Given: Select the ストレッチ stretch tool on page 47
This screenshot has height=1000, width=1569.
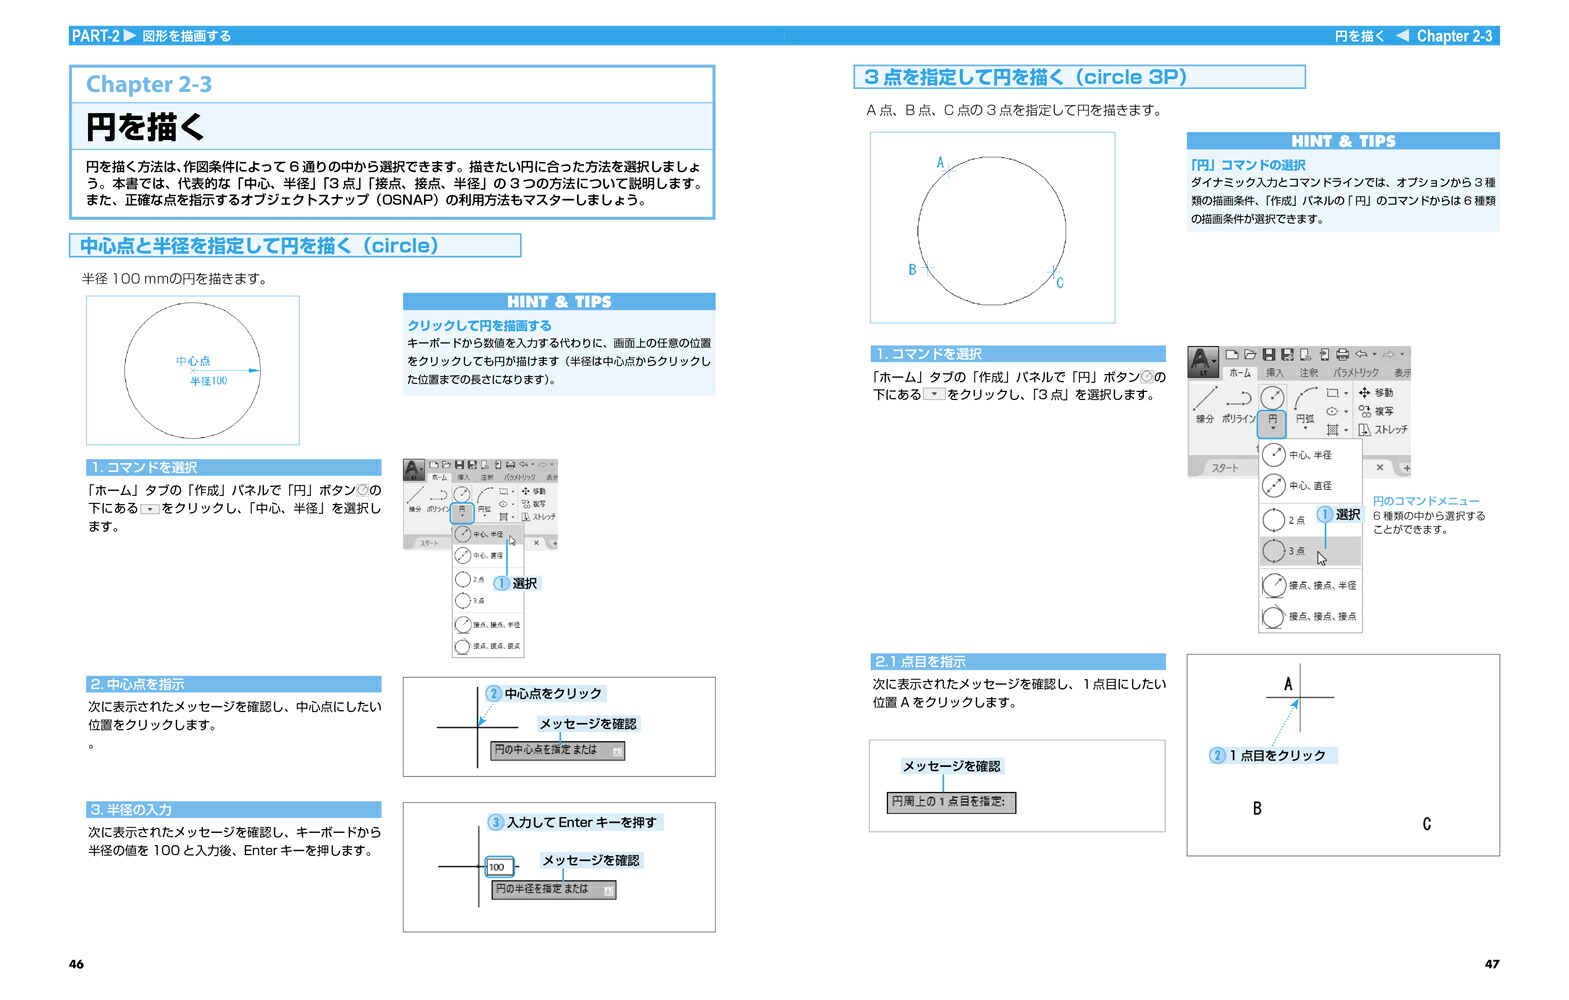Looking at the screenshot, I should coord(1383,430).
